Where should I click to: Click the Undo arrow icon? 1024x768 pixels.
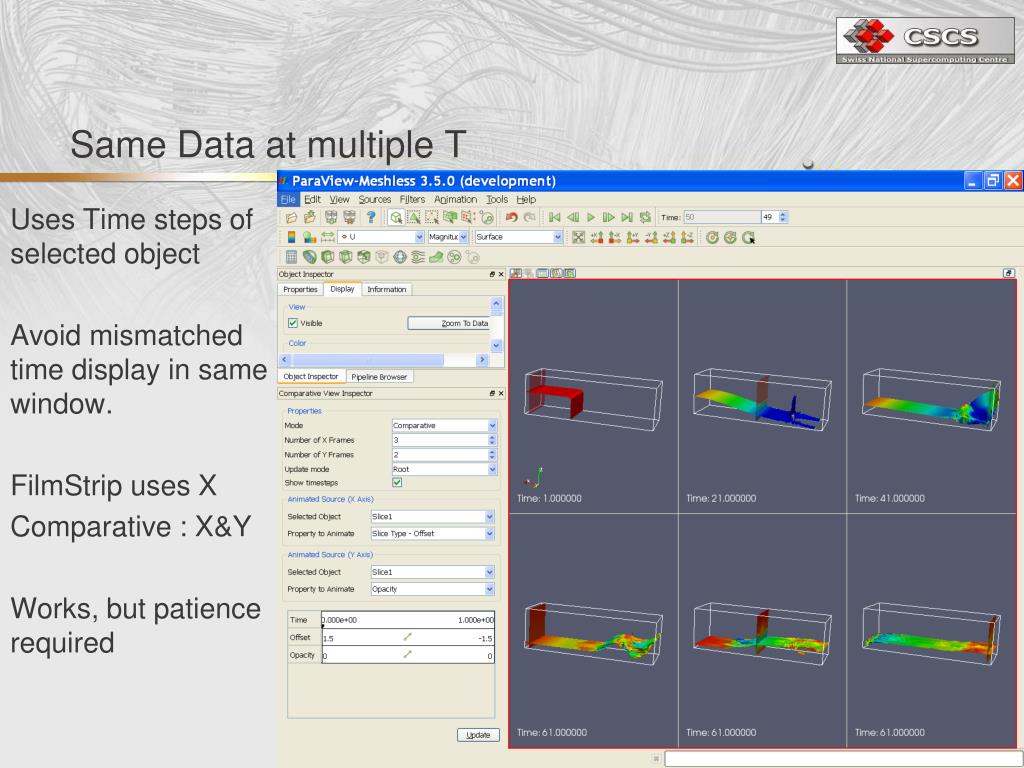[x=512, y=217]
